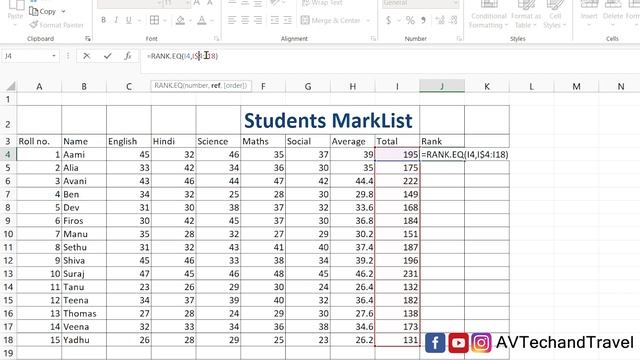Viewport: 640px width, 360px height.
Task: Toggle Italic formatting
Action: (116, 20)
